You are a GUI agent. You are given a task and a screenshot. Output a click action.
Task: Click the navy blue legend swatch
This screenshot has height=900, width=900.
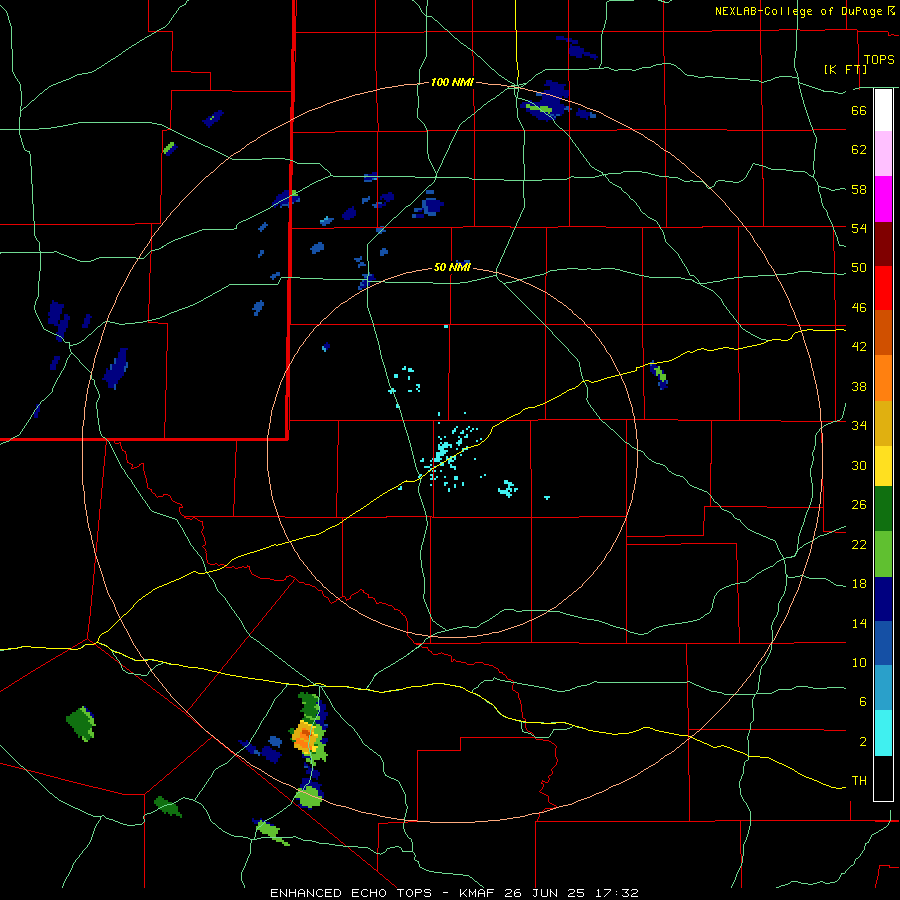click(883, 599)
